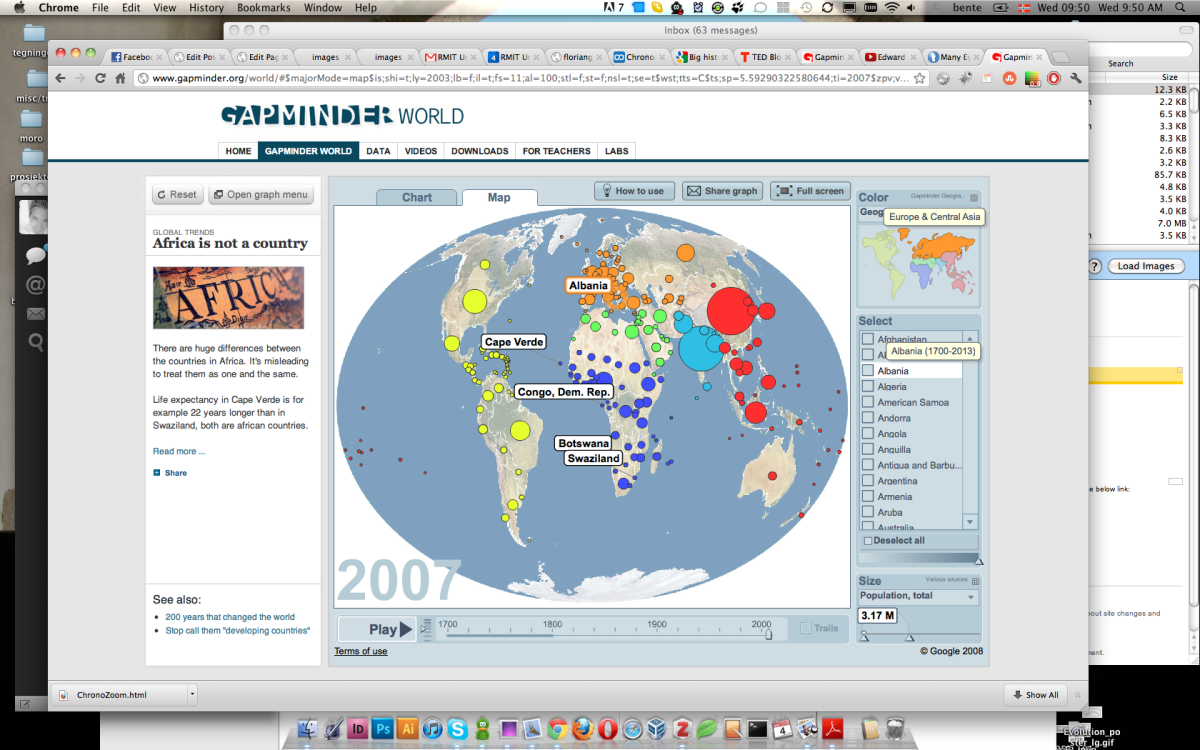Image resolution: width=1200 pixels, height=750 pixels.
Task: Click the bubble size slider handle
Action: (x=909, y=636)
